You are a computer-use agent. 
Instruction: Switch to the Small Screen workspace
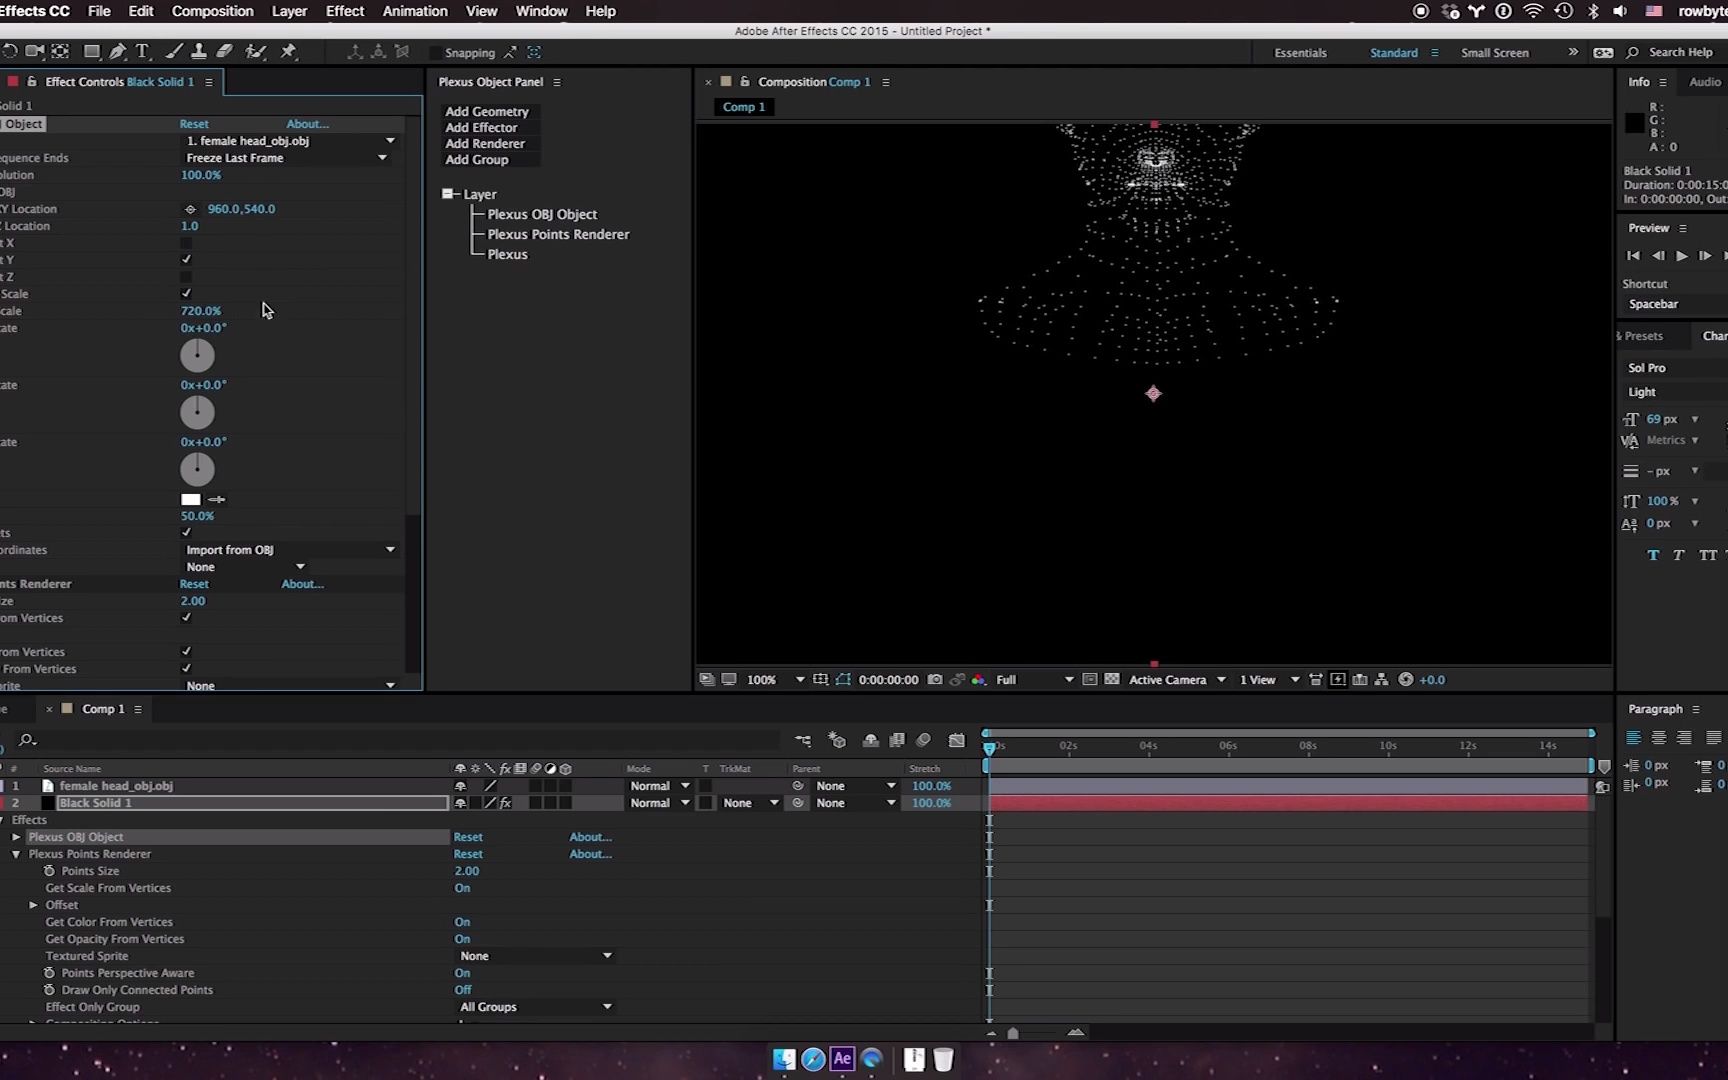[1494, 53]
